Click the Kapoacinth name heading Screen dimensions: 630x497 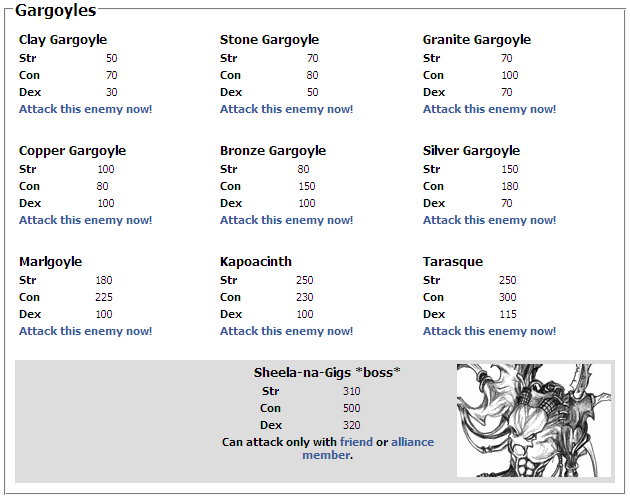256,262
